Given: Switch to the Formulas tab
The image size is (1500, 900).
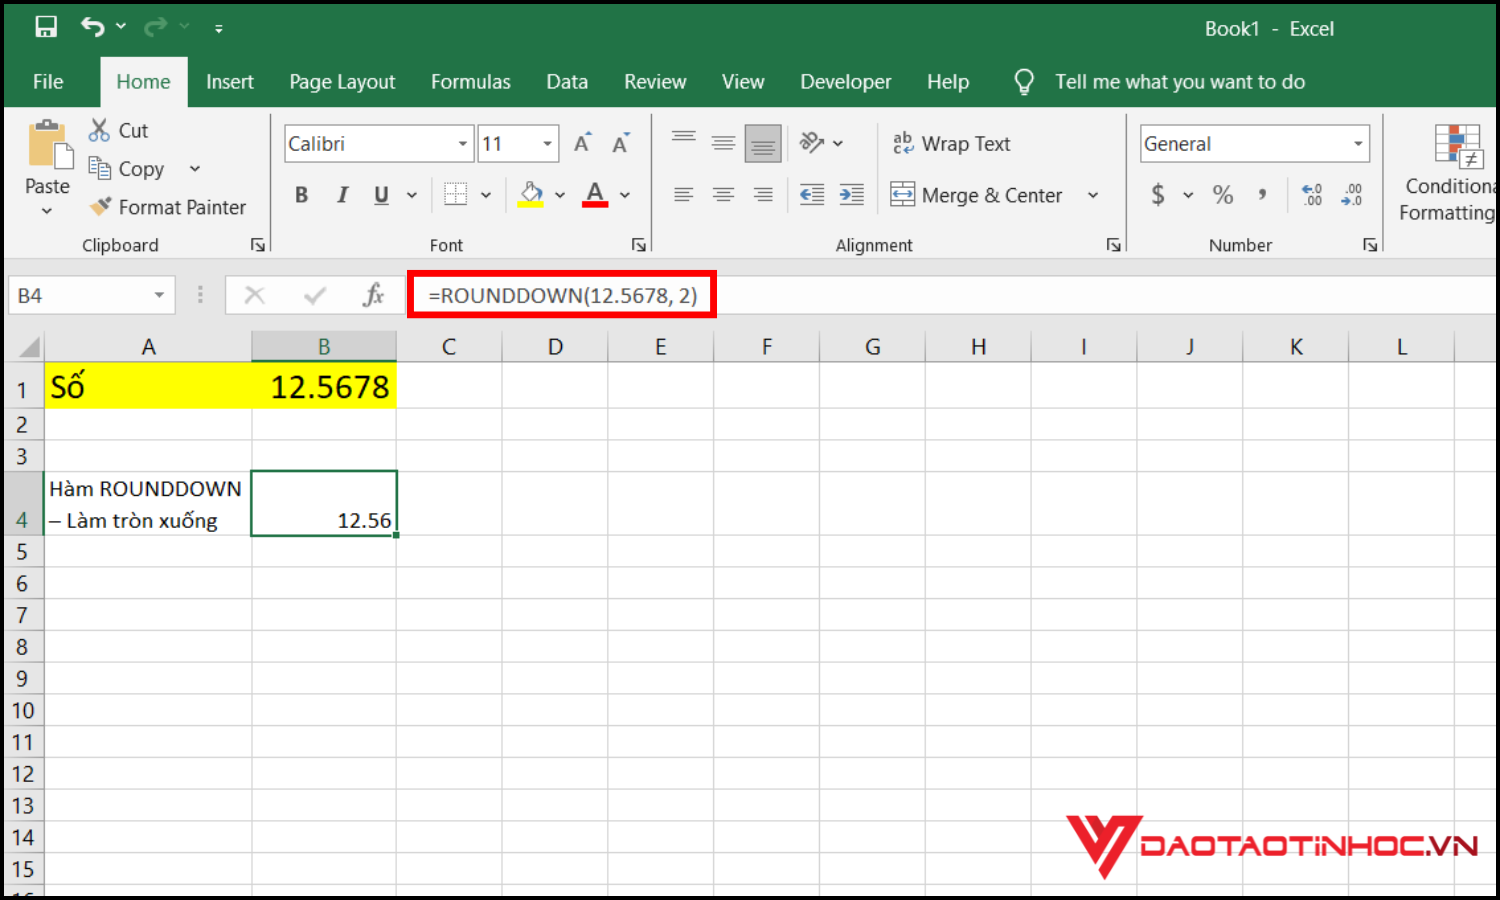Looking at the screenshot, I should pyautogui.click(x=470, y=82).
